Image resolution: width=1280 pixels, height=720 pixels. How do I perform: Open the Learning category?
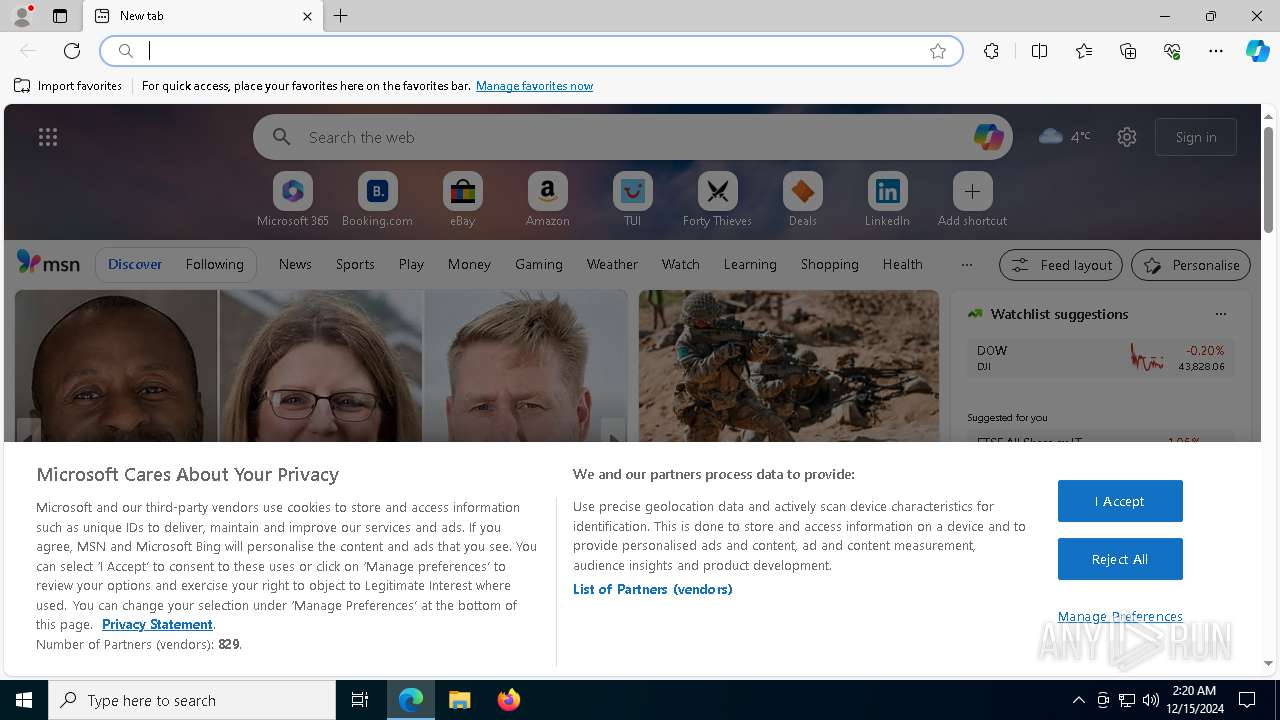pyautogui.click(x=750, y=264)
